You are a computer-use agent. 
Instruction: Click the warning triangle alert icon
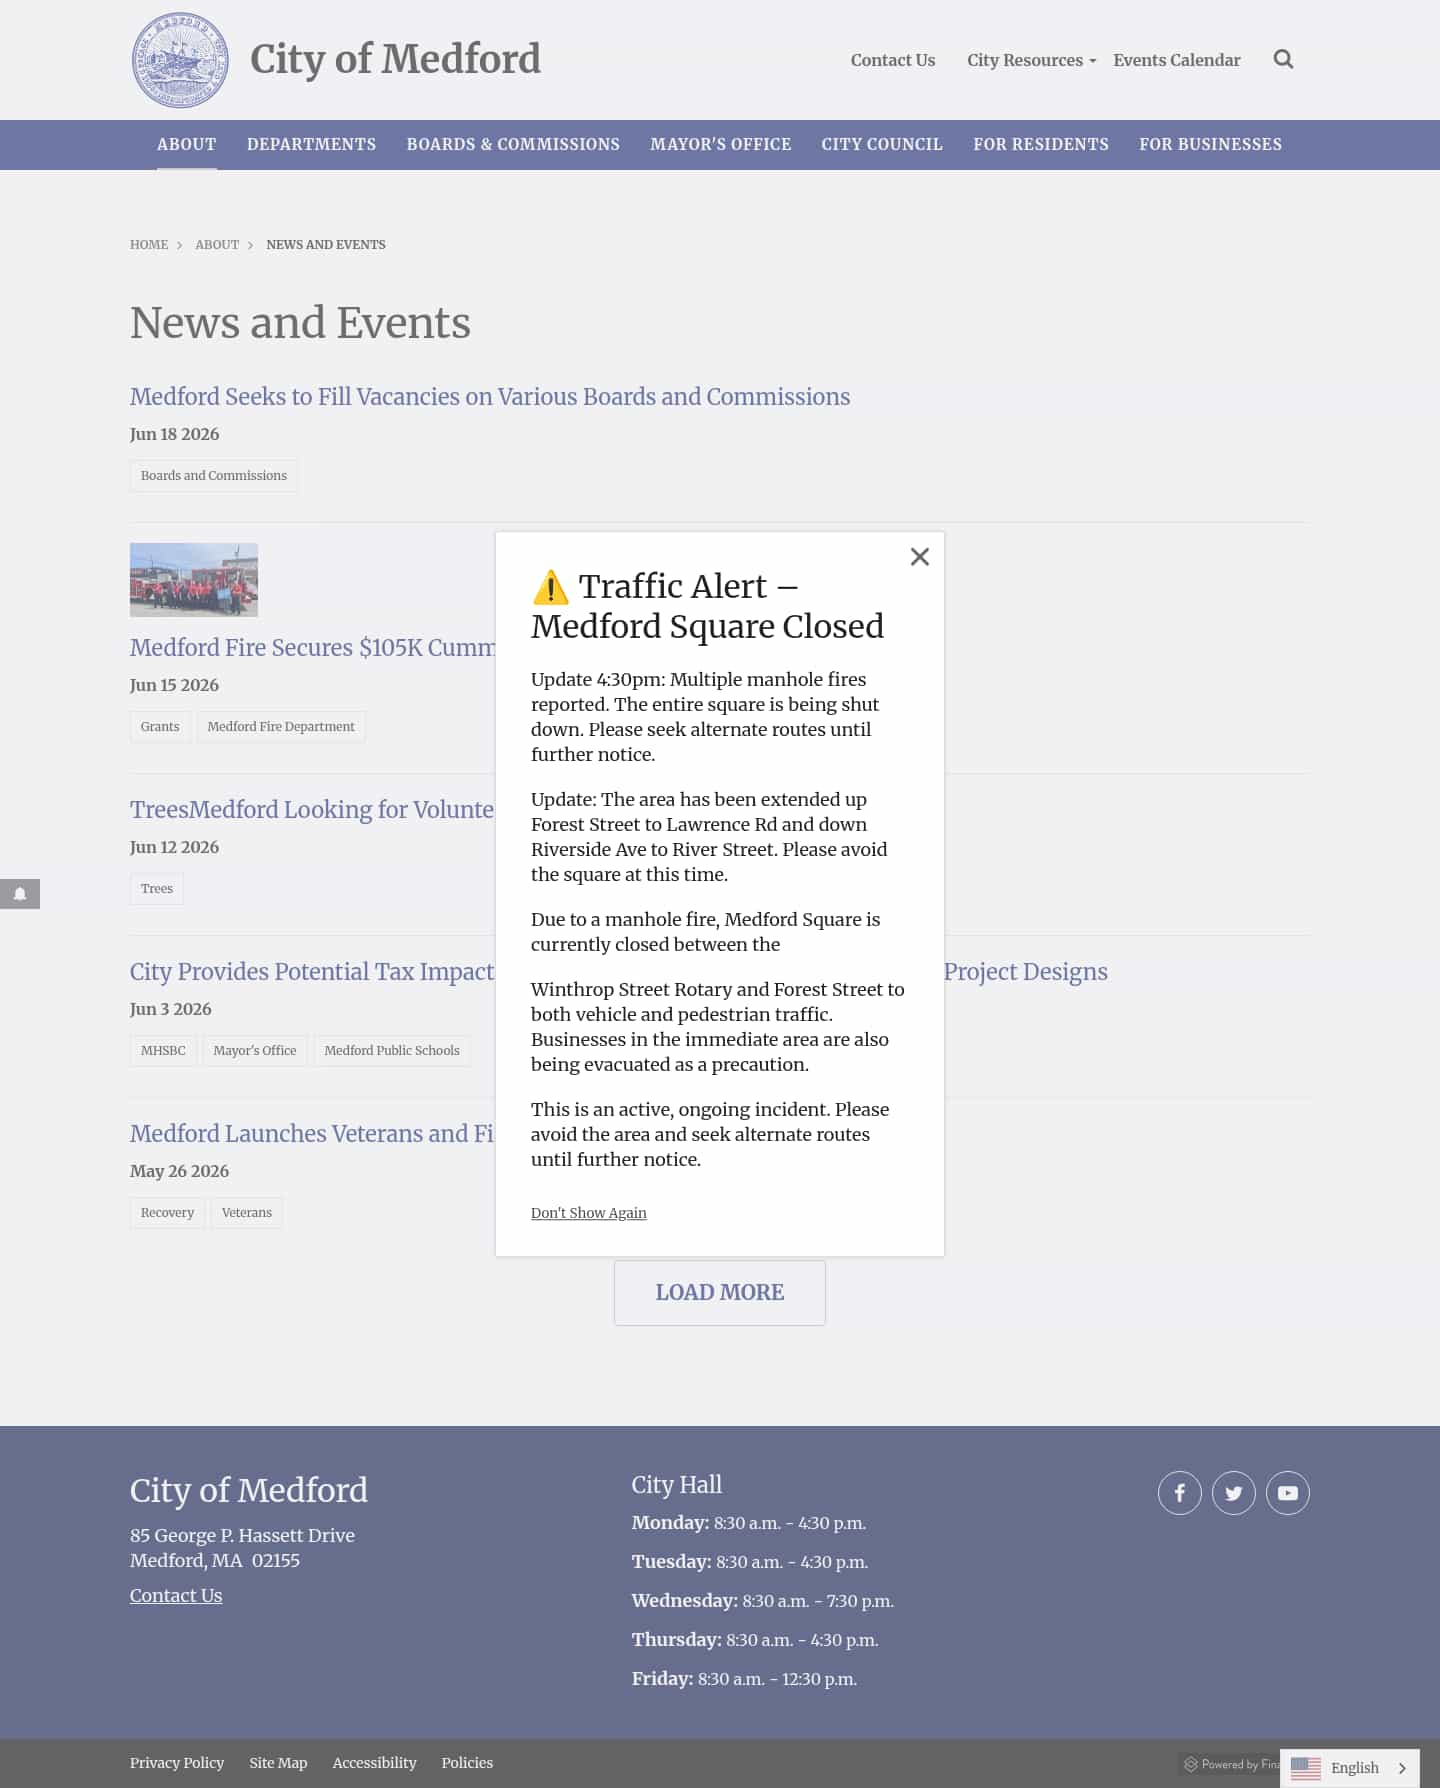click(550, 587)
